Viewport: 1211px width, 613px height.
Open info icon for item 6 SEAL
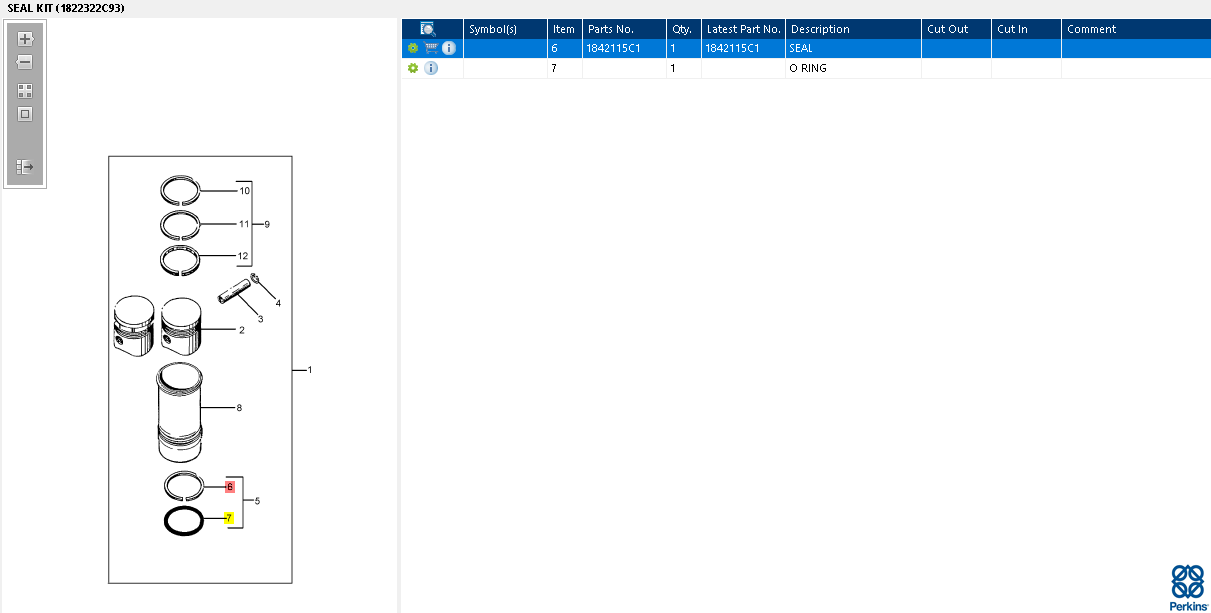pos(449,48)
